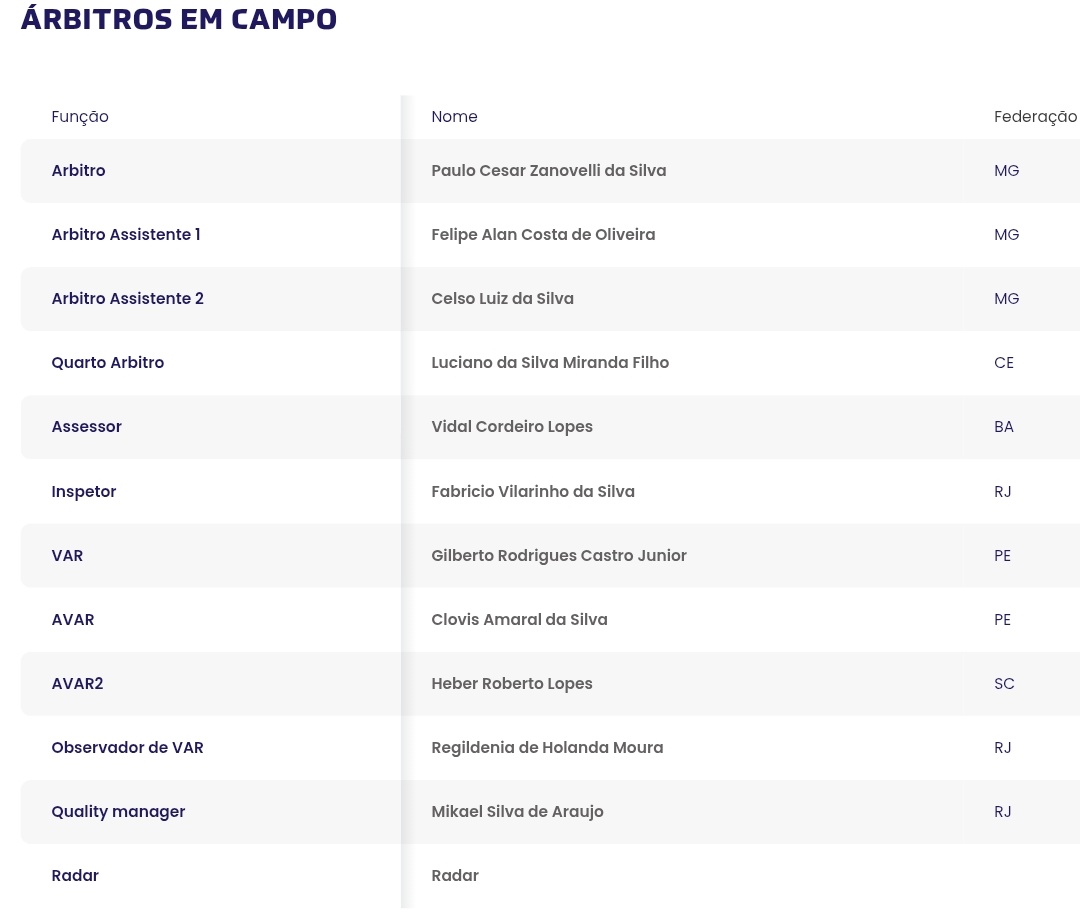Screen dimensions: 1080x919
Task: Select assessor Vidal Cordeiro Lopes
Action: [x=512, y=427]
